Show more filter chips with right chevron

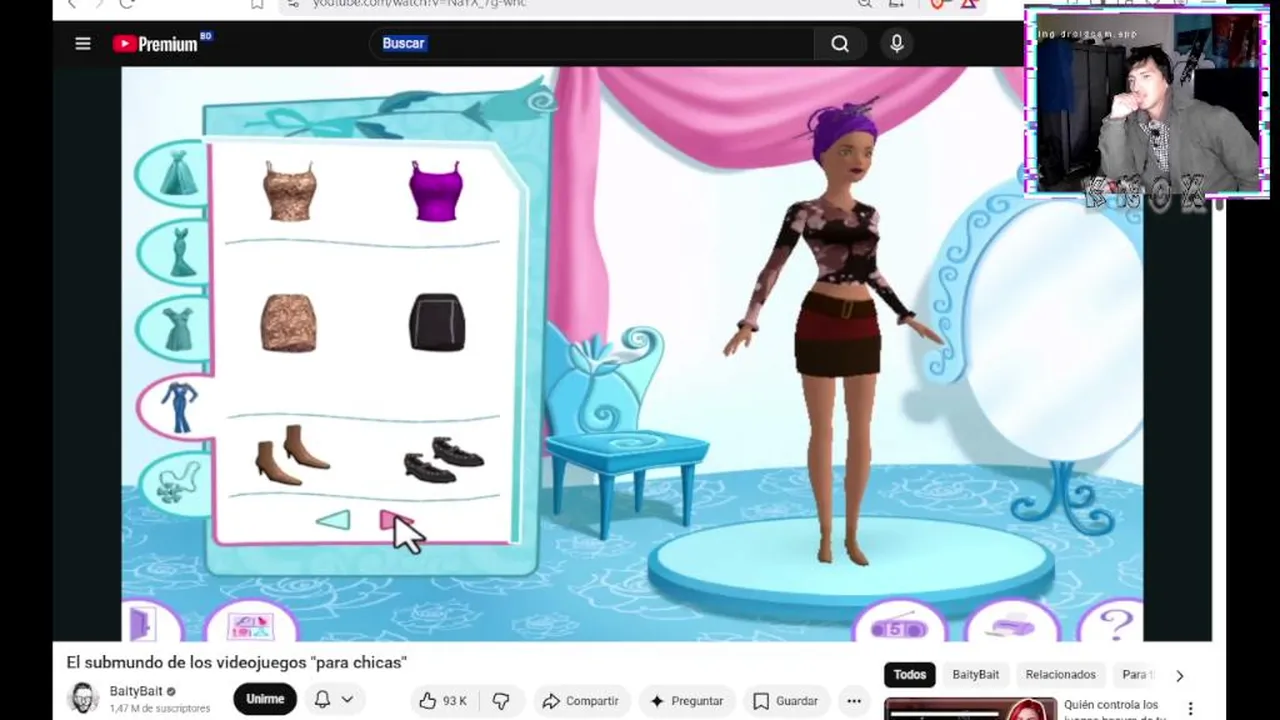pos(1179,676)
